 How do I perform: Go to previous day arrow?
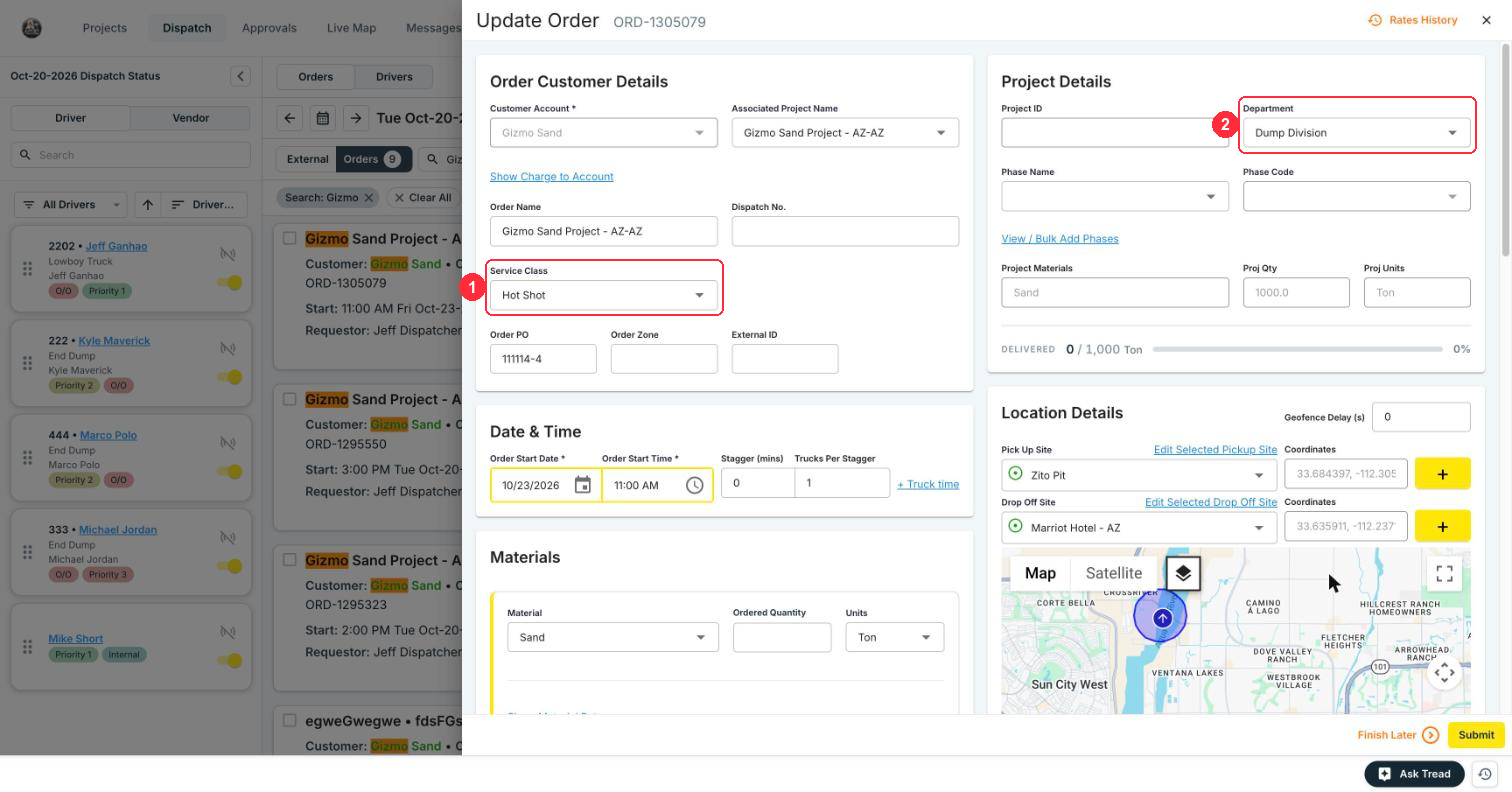click(x=290, y=118)
